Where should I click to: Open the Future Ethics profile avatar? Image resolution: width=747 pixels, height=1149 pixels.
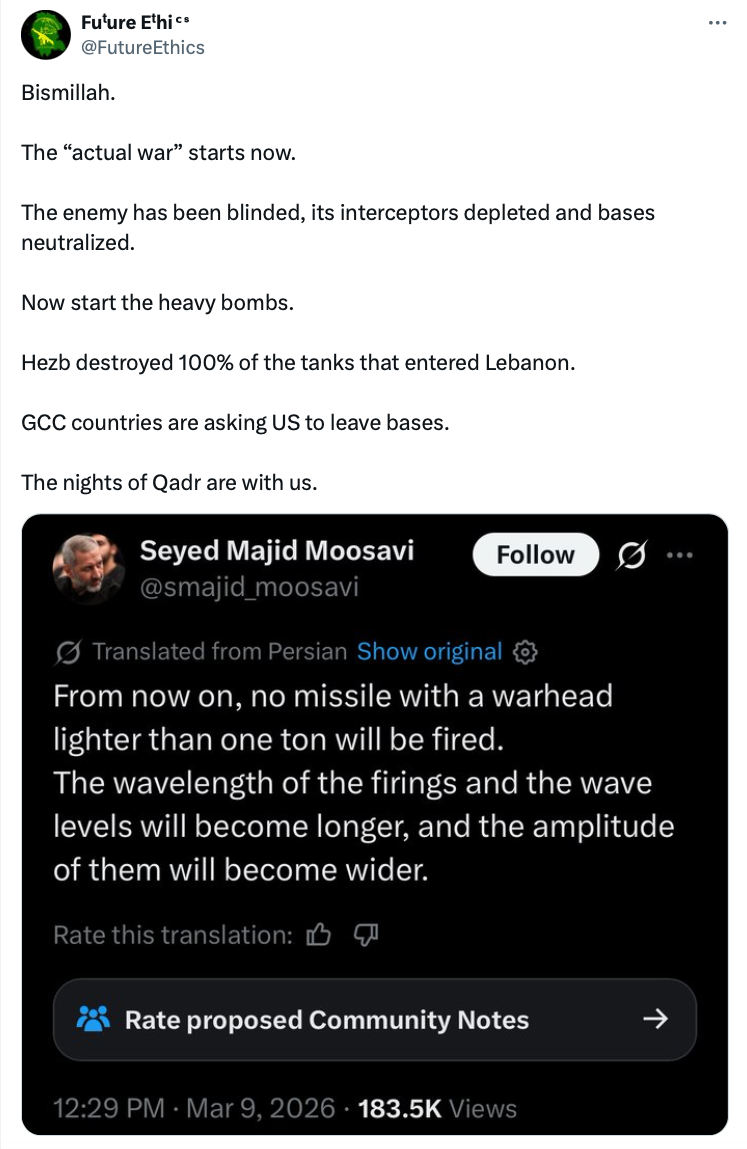click(45, 35)
